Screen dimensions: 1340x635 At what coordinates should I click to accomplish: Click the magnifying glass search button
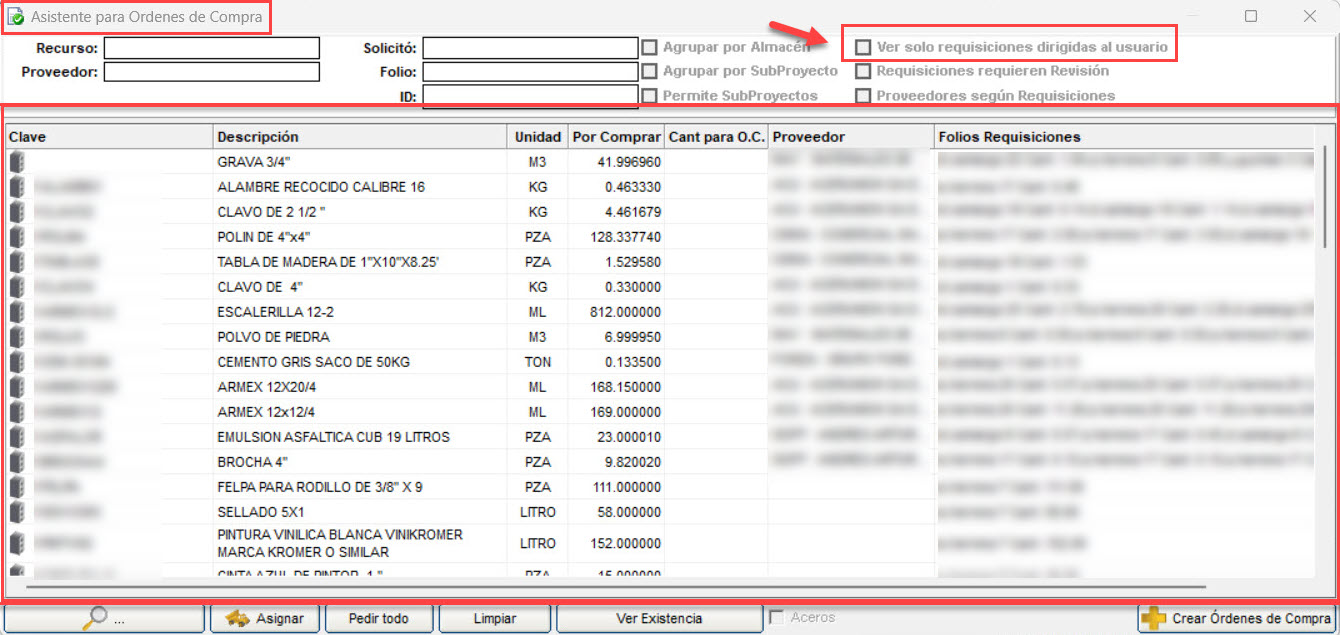coord(104,618)
